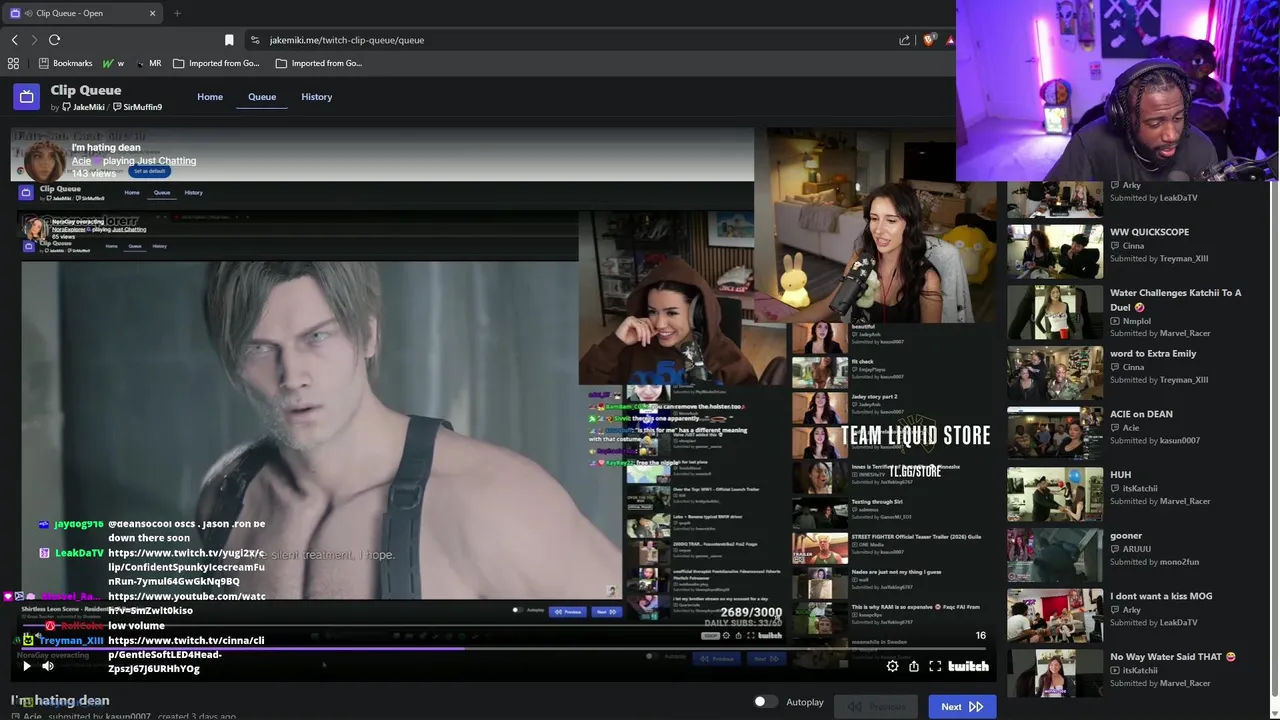The width and height of the screenshot is (1280, 720).
Task: Open the ACIE on DEAN clip thumbnail
Action: 1055,434
